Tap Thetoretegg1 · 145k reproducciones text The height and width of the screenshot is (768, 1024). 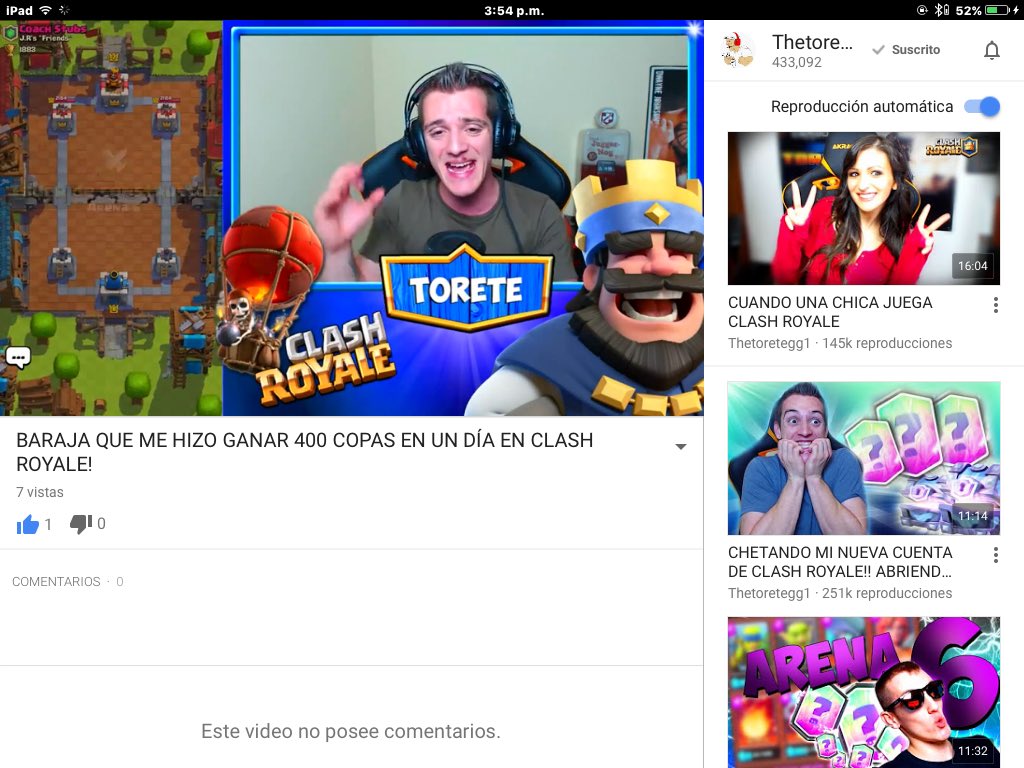[840, 343]
